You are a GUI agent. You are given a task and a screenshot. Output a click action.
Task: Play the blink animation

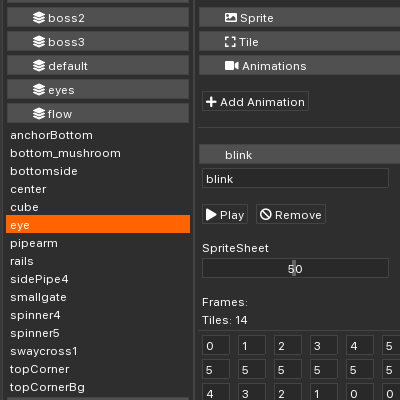[225, 214]
